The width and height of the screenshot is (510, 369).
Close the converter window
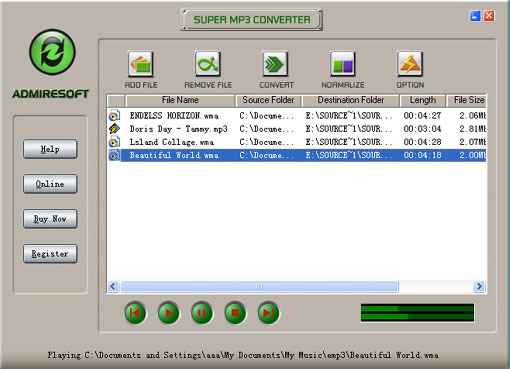(x=489, y=16)
